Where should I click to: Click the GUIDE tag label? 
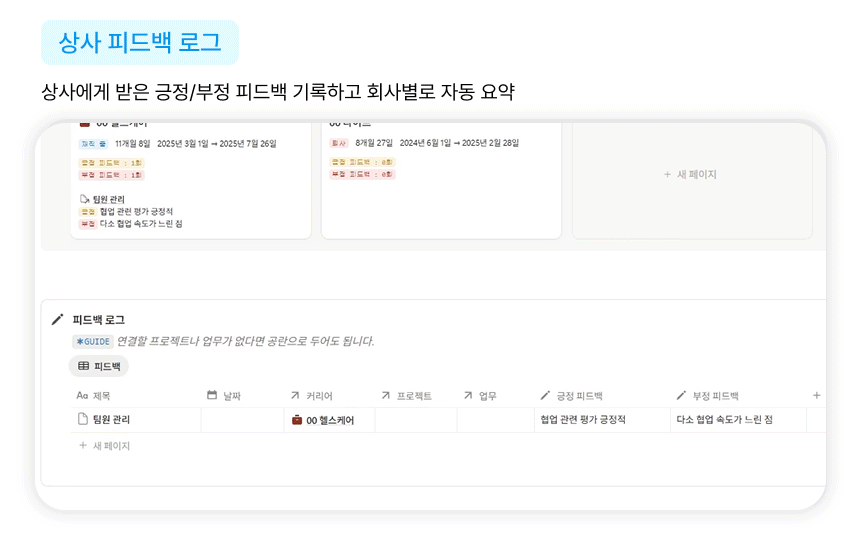(93, 341)
